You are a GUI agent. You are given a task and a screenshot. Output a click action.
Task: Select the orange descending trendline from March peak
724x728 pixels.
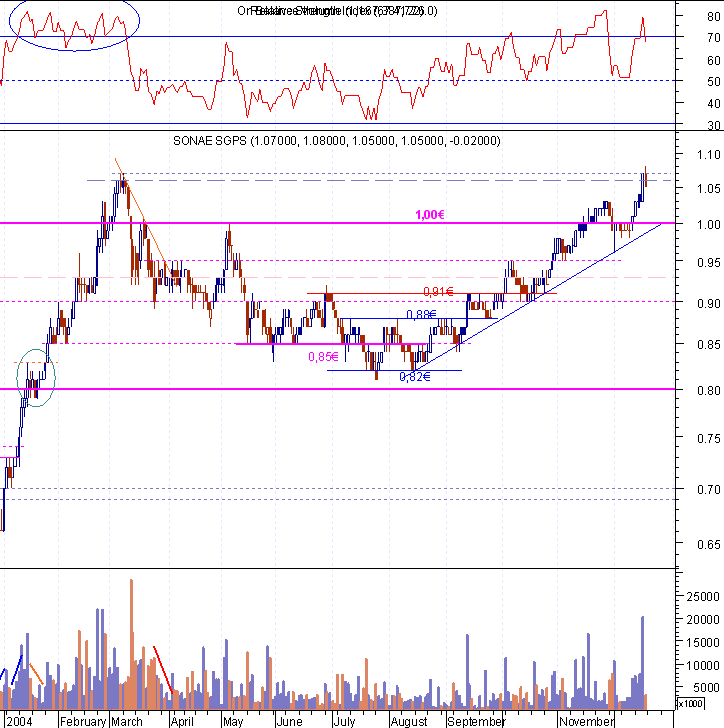tap(143, 218)
